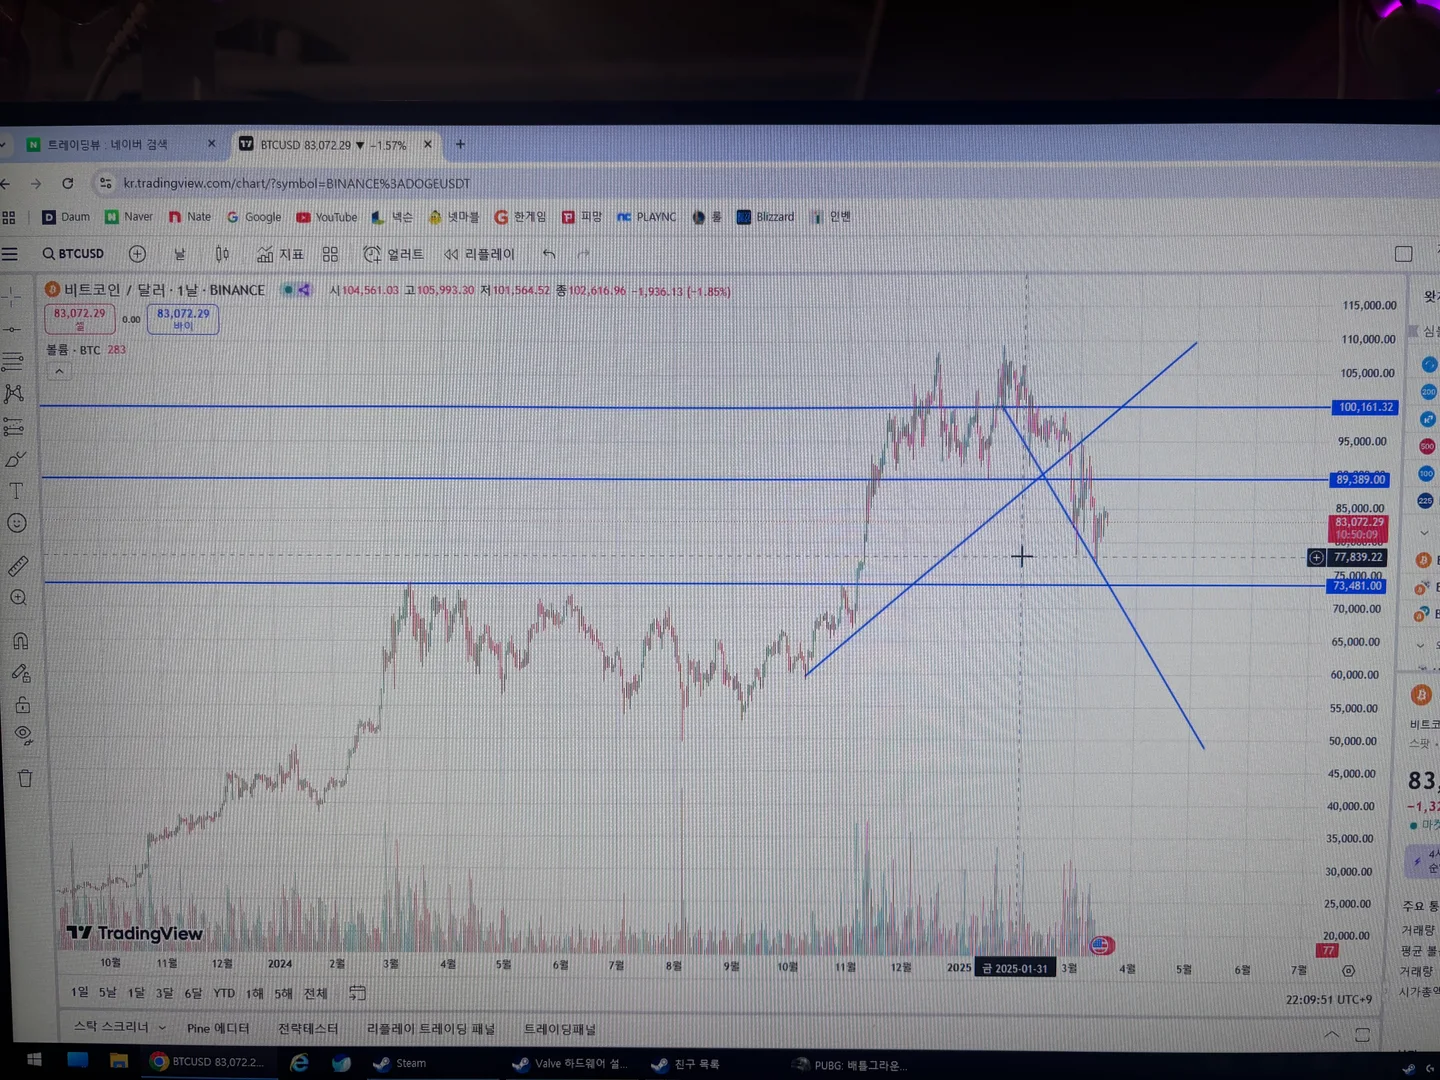Expand the bottom panel with the up chevron
Image resolution: width=1440 pixels, height=1080 pixels.
click(x=1331, y=1034)
